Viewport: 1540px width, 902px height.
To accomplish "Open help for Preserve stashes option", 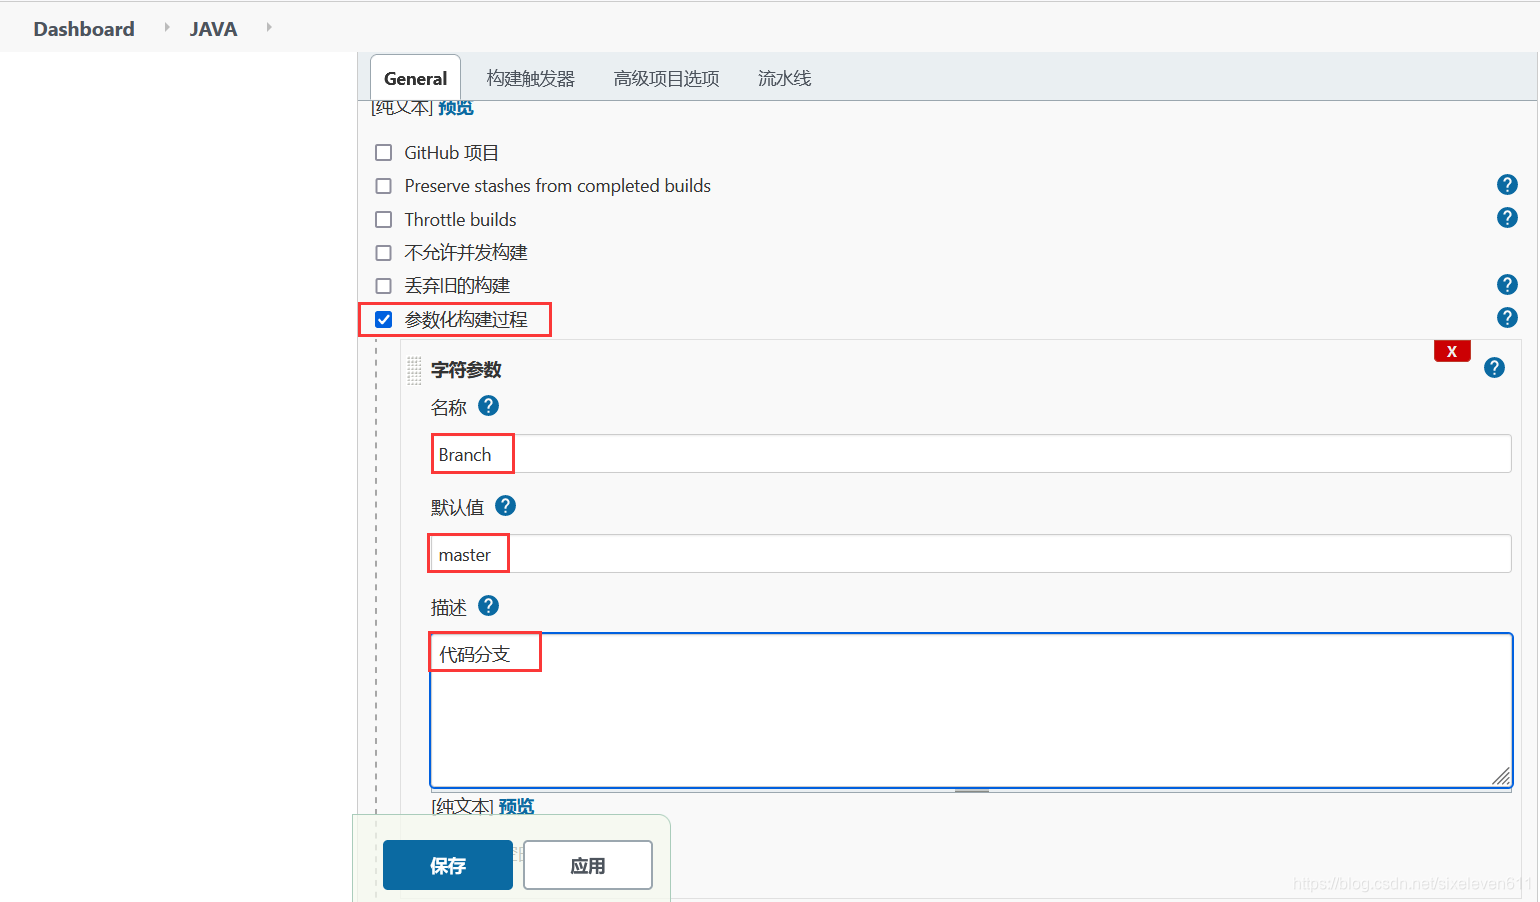I will coord(1507,185).
